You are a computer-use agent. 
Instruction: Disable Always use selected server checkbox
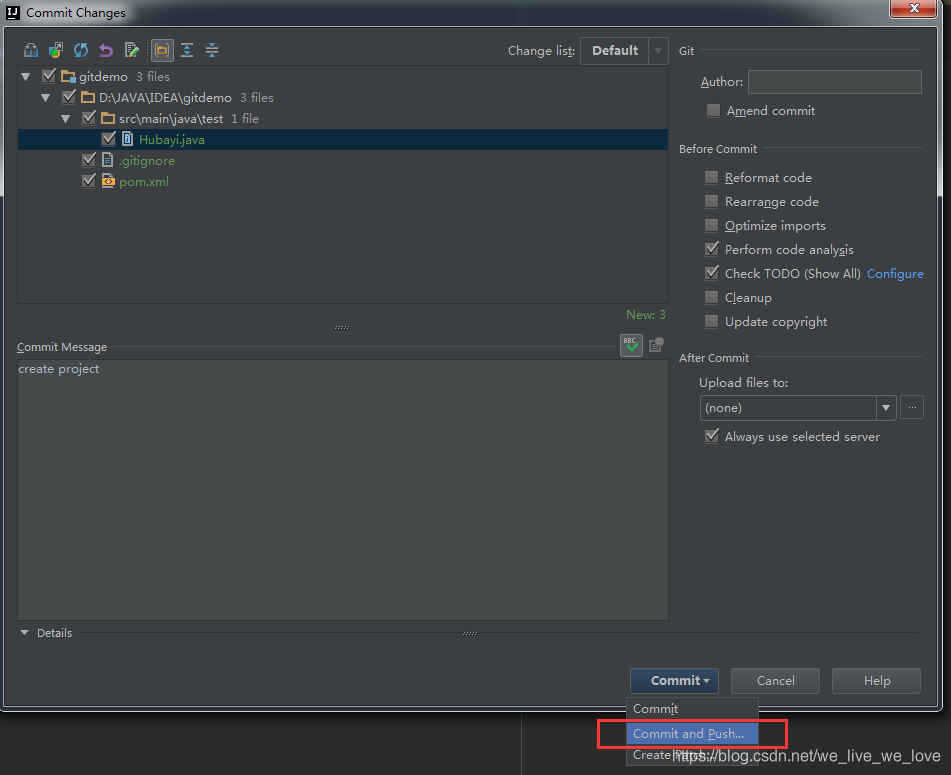pos(711,436)
